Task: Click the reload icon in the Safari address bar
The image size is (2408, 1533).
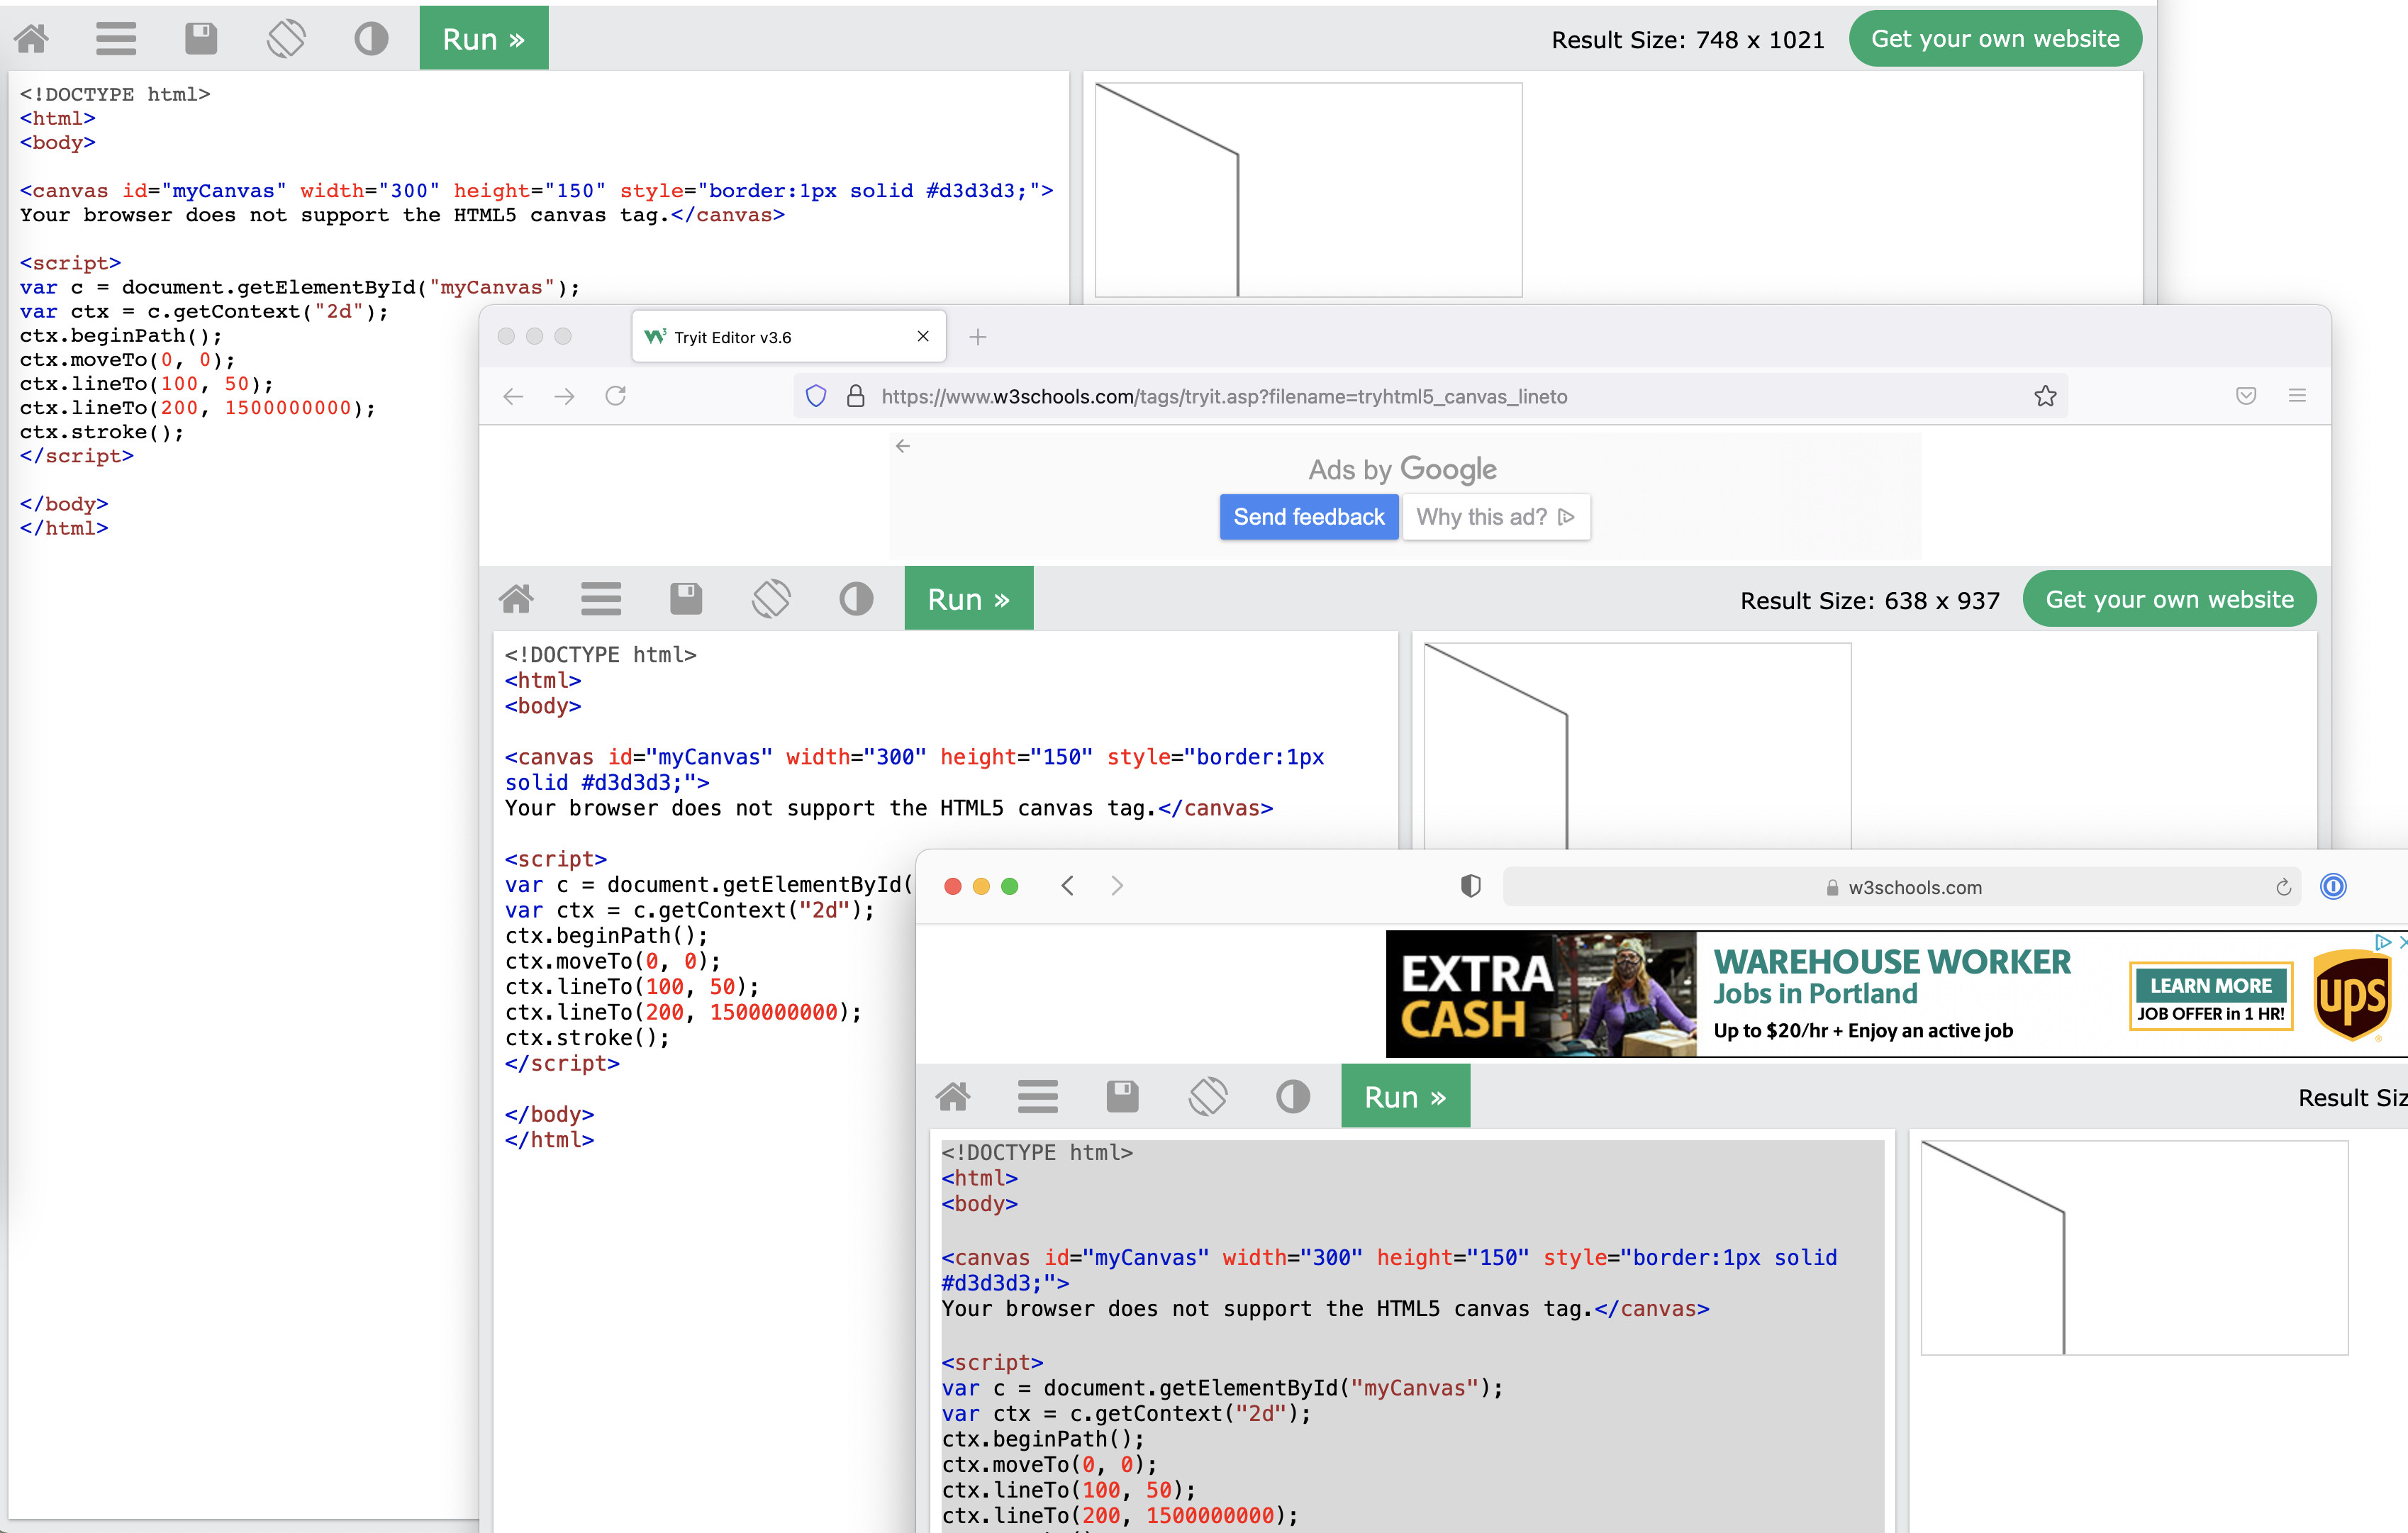Action: click(x=2284, y=887)
